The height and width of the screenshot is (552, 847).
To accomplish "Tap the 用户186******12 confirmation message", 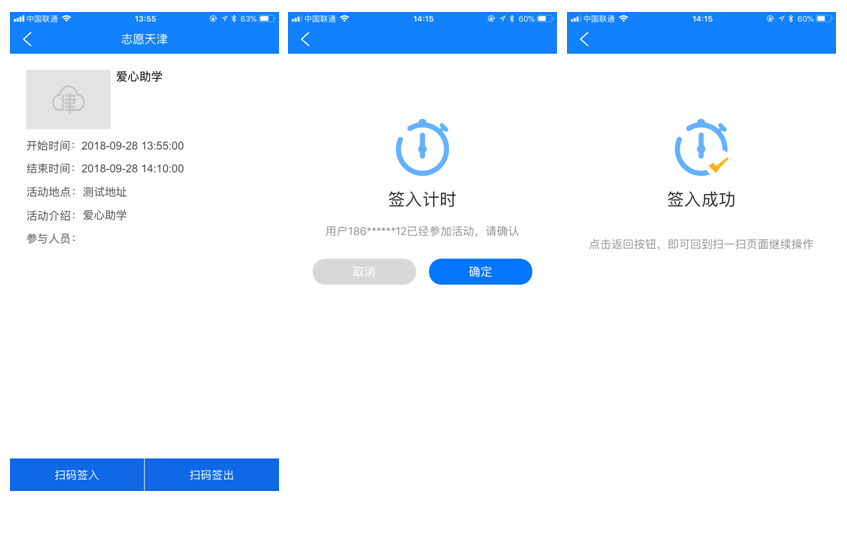I will [422, 231].
